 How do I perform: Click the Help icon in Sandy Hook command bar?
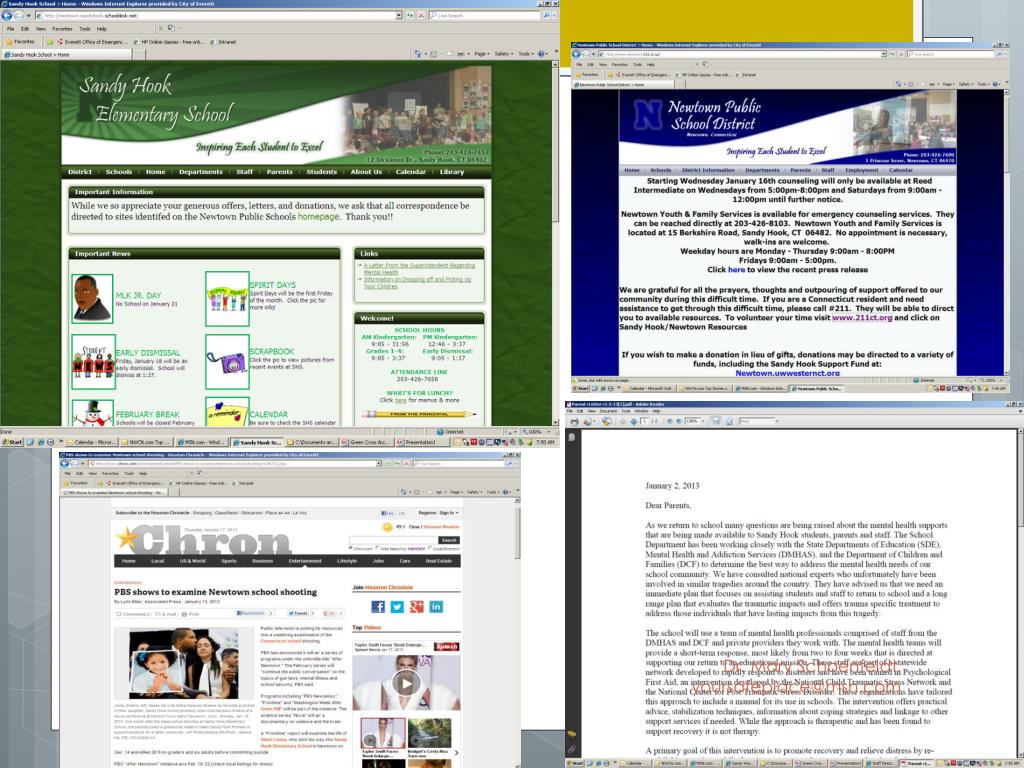tap(542, 54)
